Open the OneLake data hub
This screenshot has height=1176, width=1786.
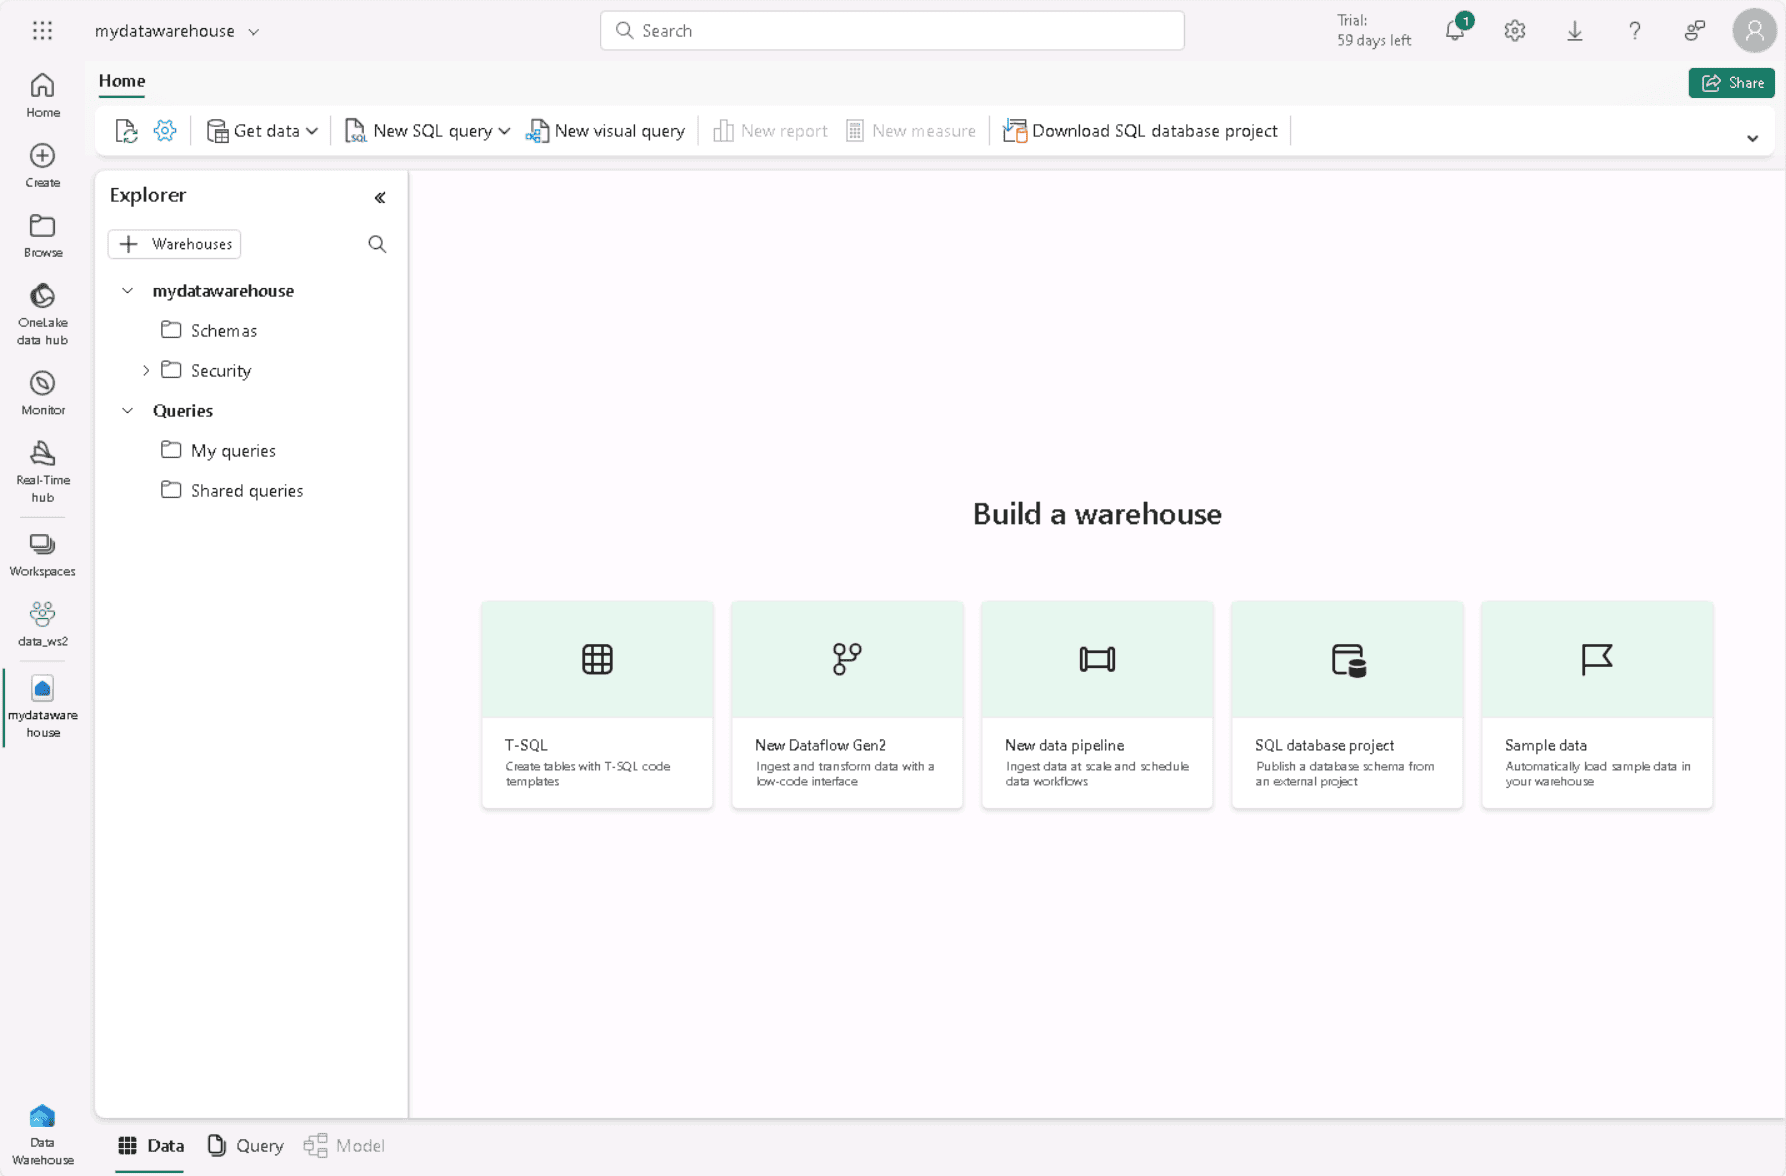pyautogui.click(x=42, y=313)
